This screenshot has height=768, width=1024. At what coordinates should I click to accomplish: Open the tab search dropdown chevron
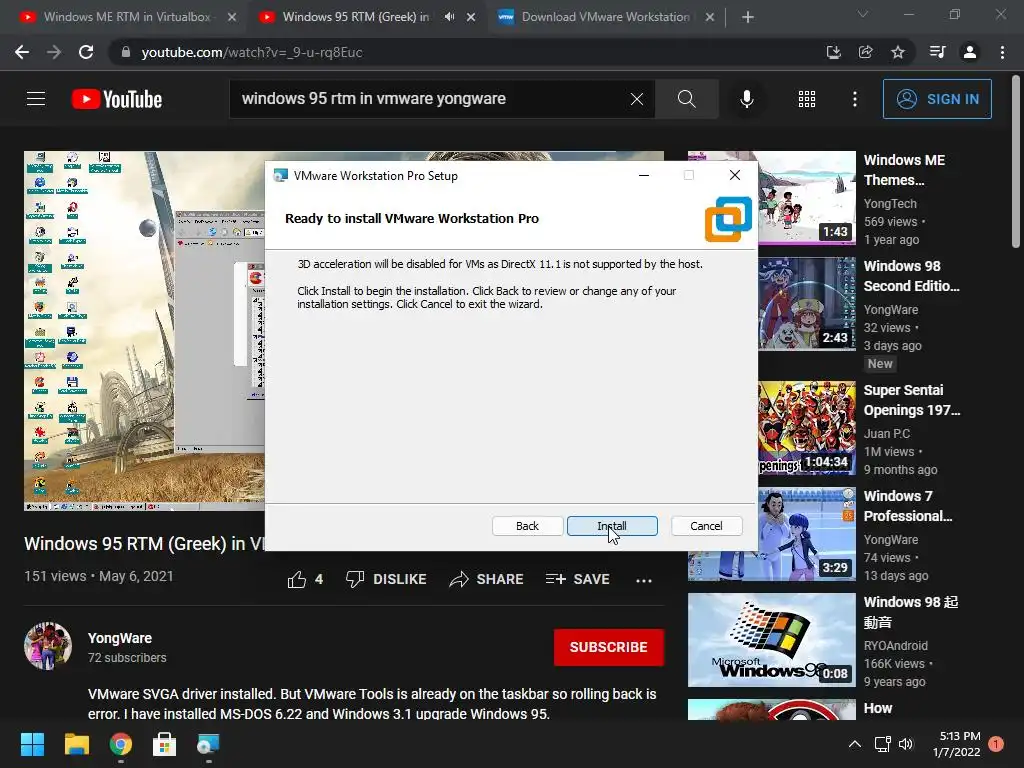point(863,14)
